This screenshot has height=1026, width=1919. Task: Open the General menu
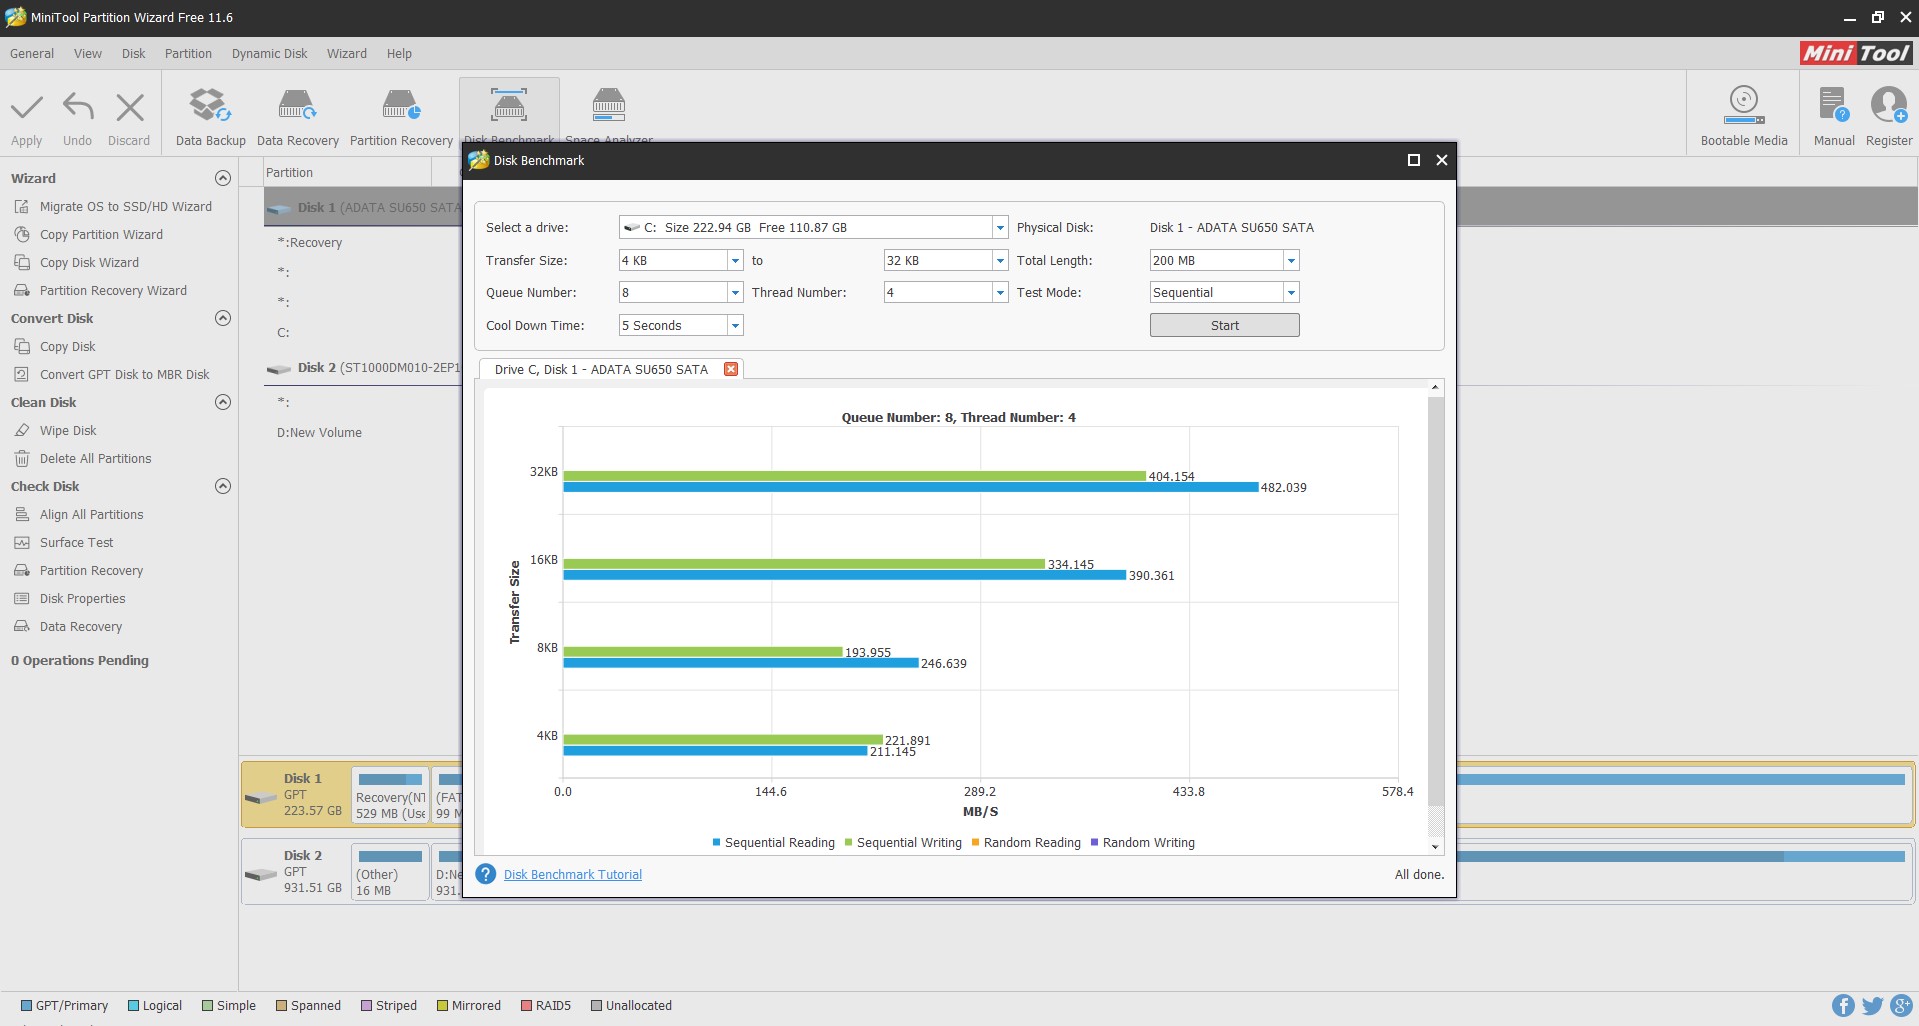click(x=32, y=53)
